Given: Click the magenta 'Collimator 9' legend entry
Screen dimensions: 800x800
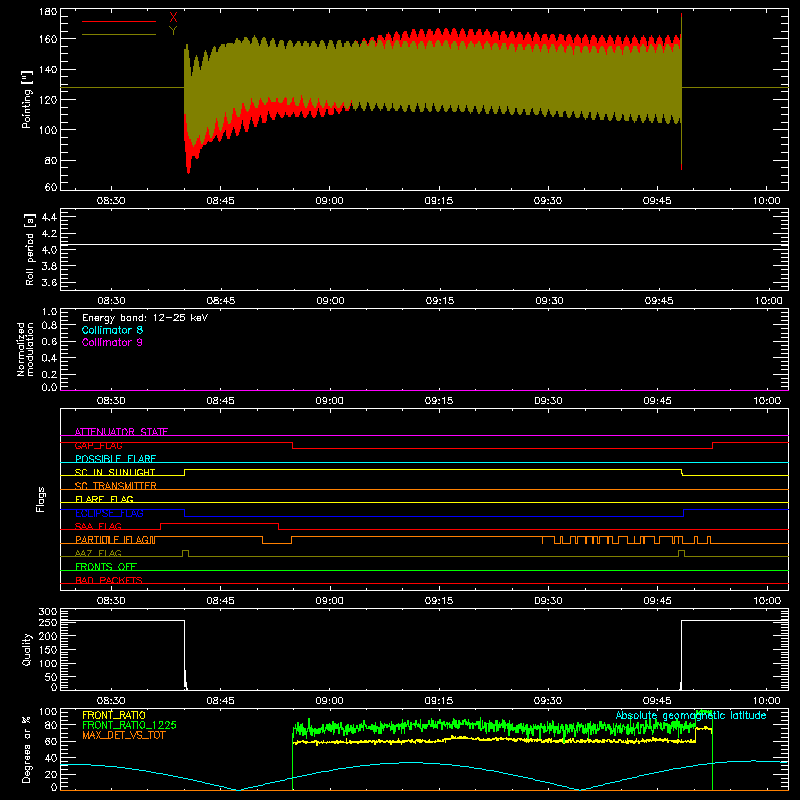Looking at the screenshot, I should (112, 342).
